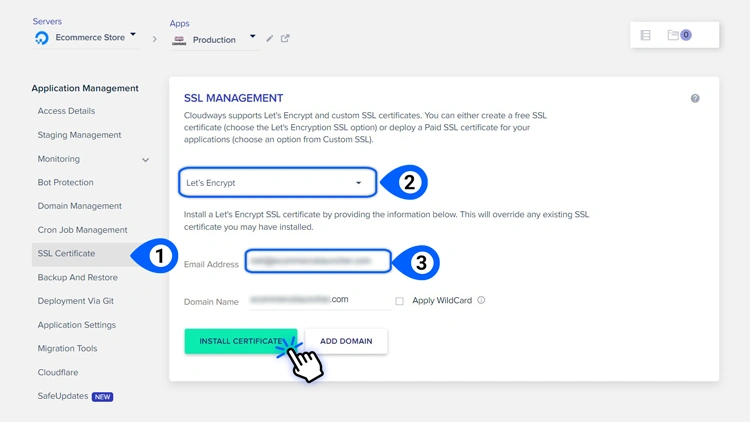The width and height of the screenshot is (750, 422).
Task: Click the Add Domain button
Action: tap(346, 341)
